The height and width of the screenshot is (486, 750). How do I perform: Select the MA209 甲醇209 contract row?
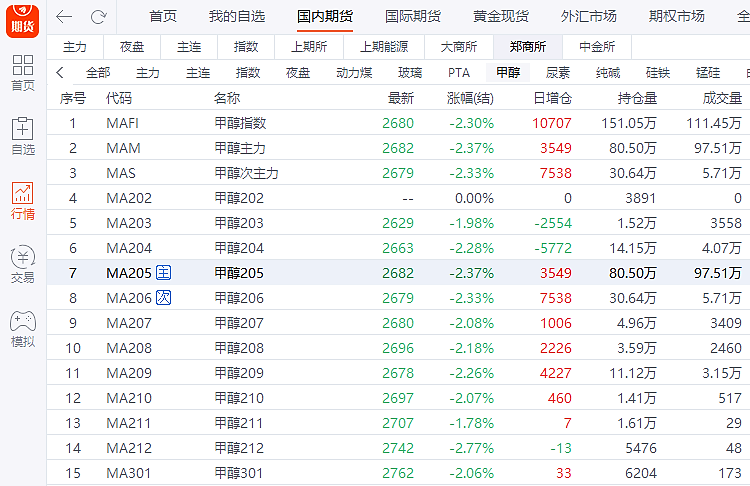click(240, 373)
